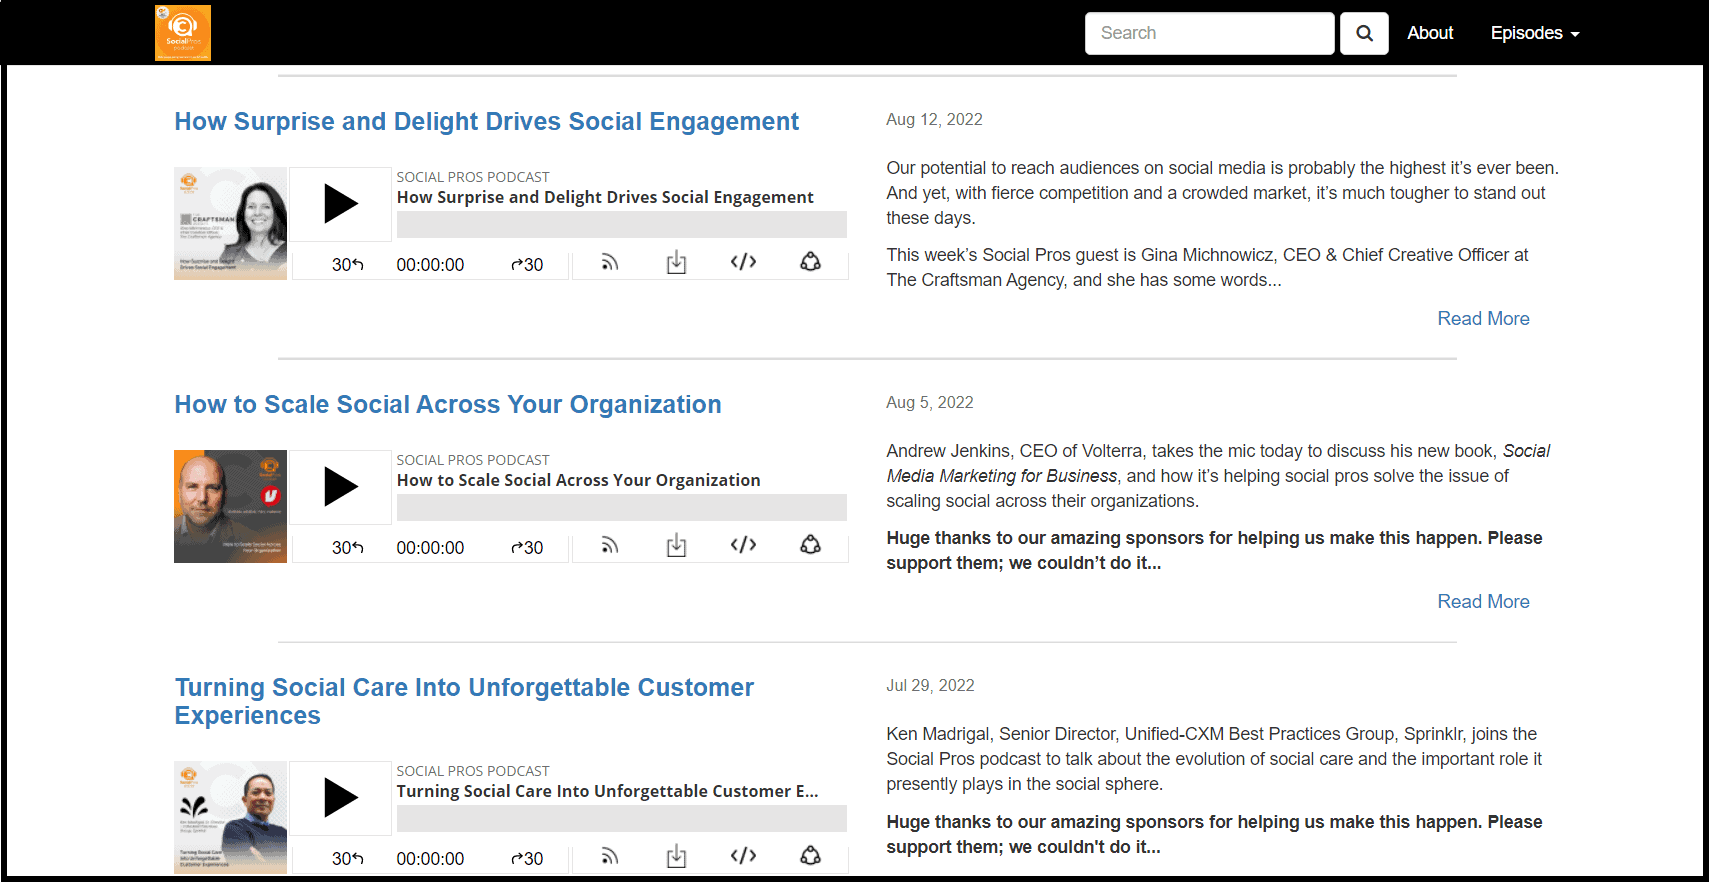Skip forward 30 seconds in Surprise and Delight player
The height and width of the screenshot is (882, 1709).
click(527, 265)
